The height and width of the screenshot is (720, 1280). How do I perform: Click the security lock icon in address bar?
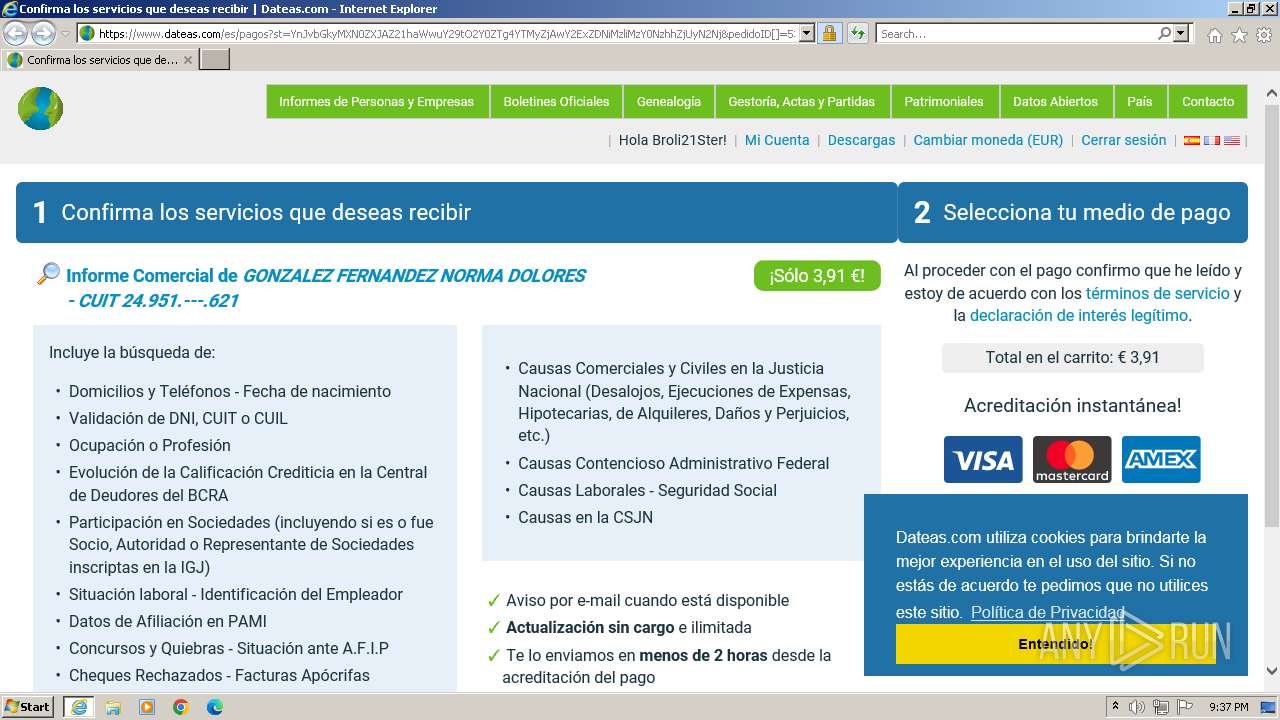829,33
